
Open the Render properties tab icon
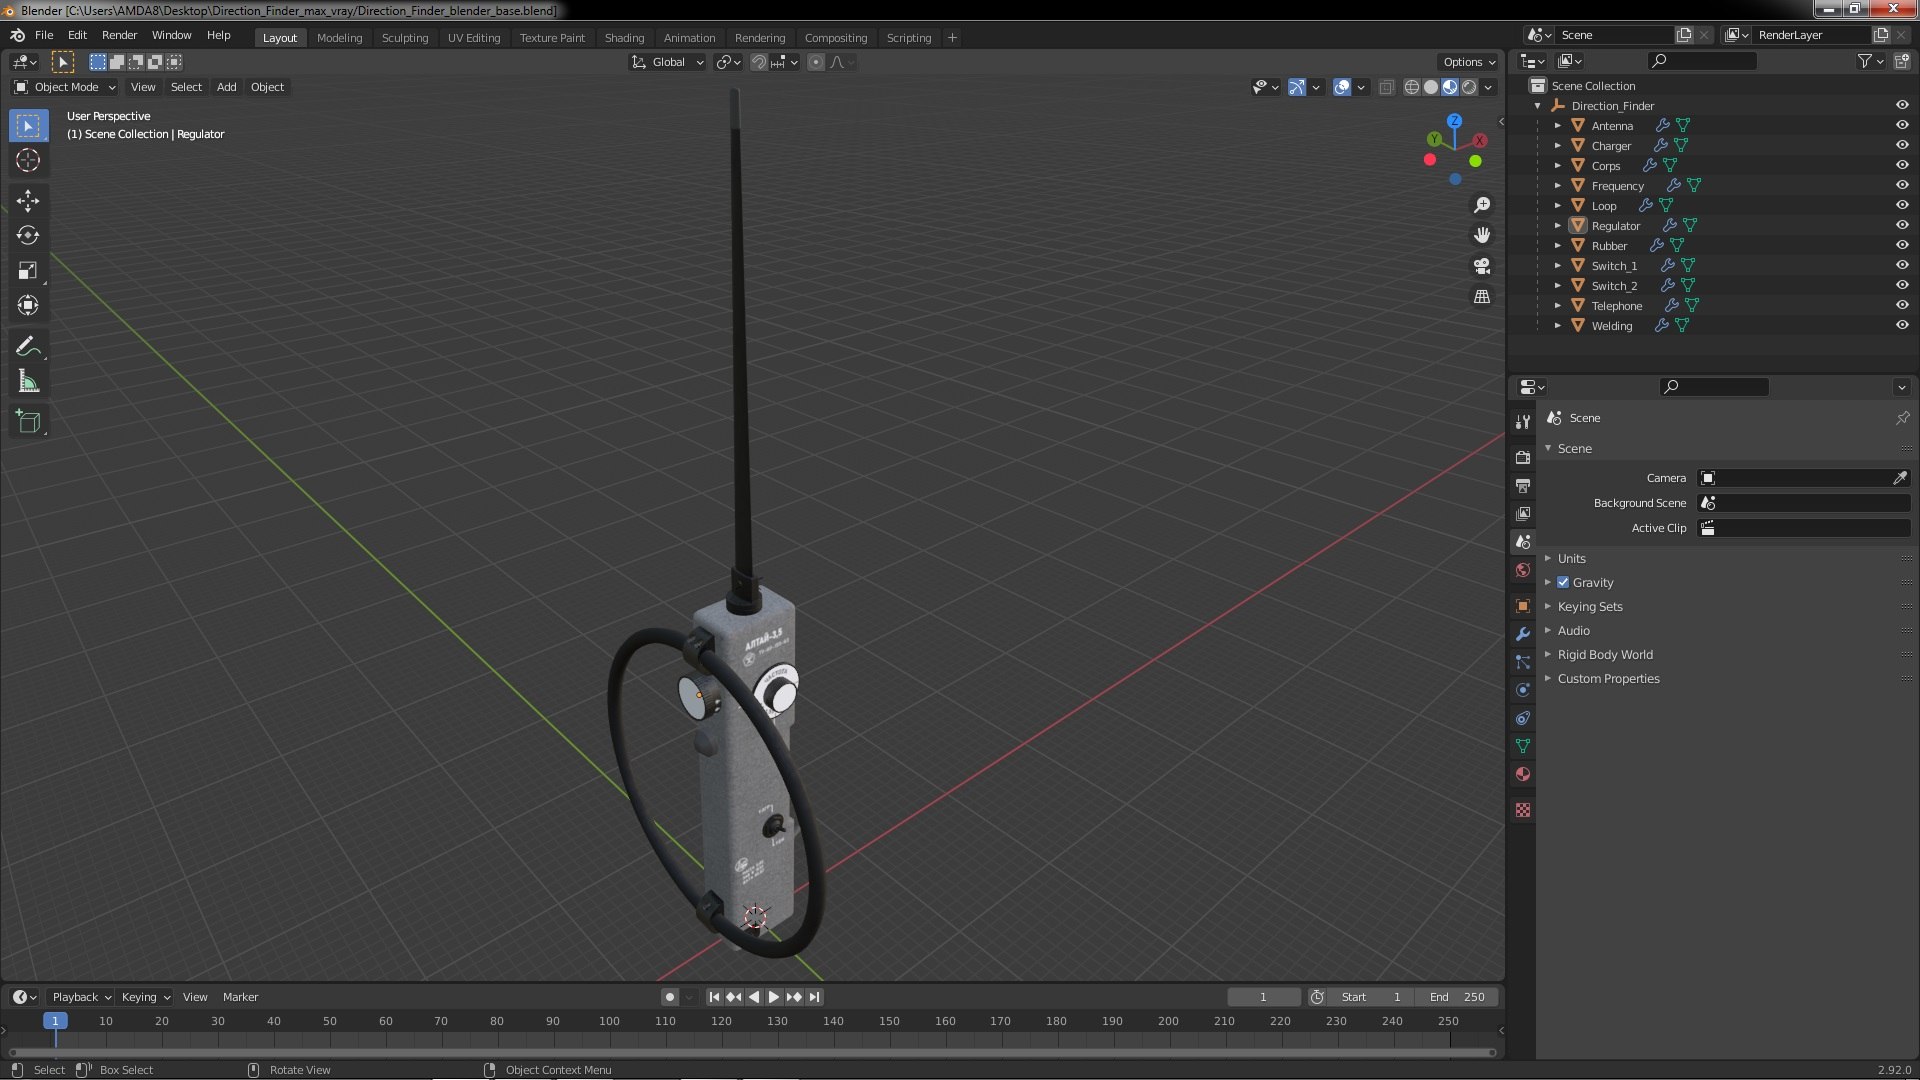1523,457
